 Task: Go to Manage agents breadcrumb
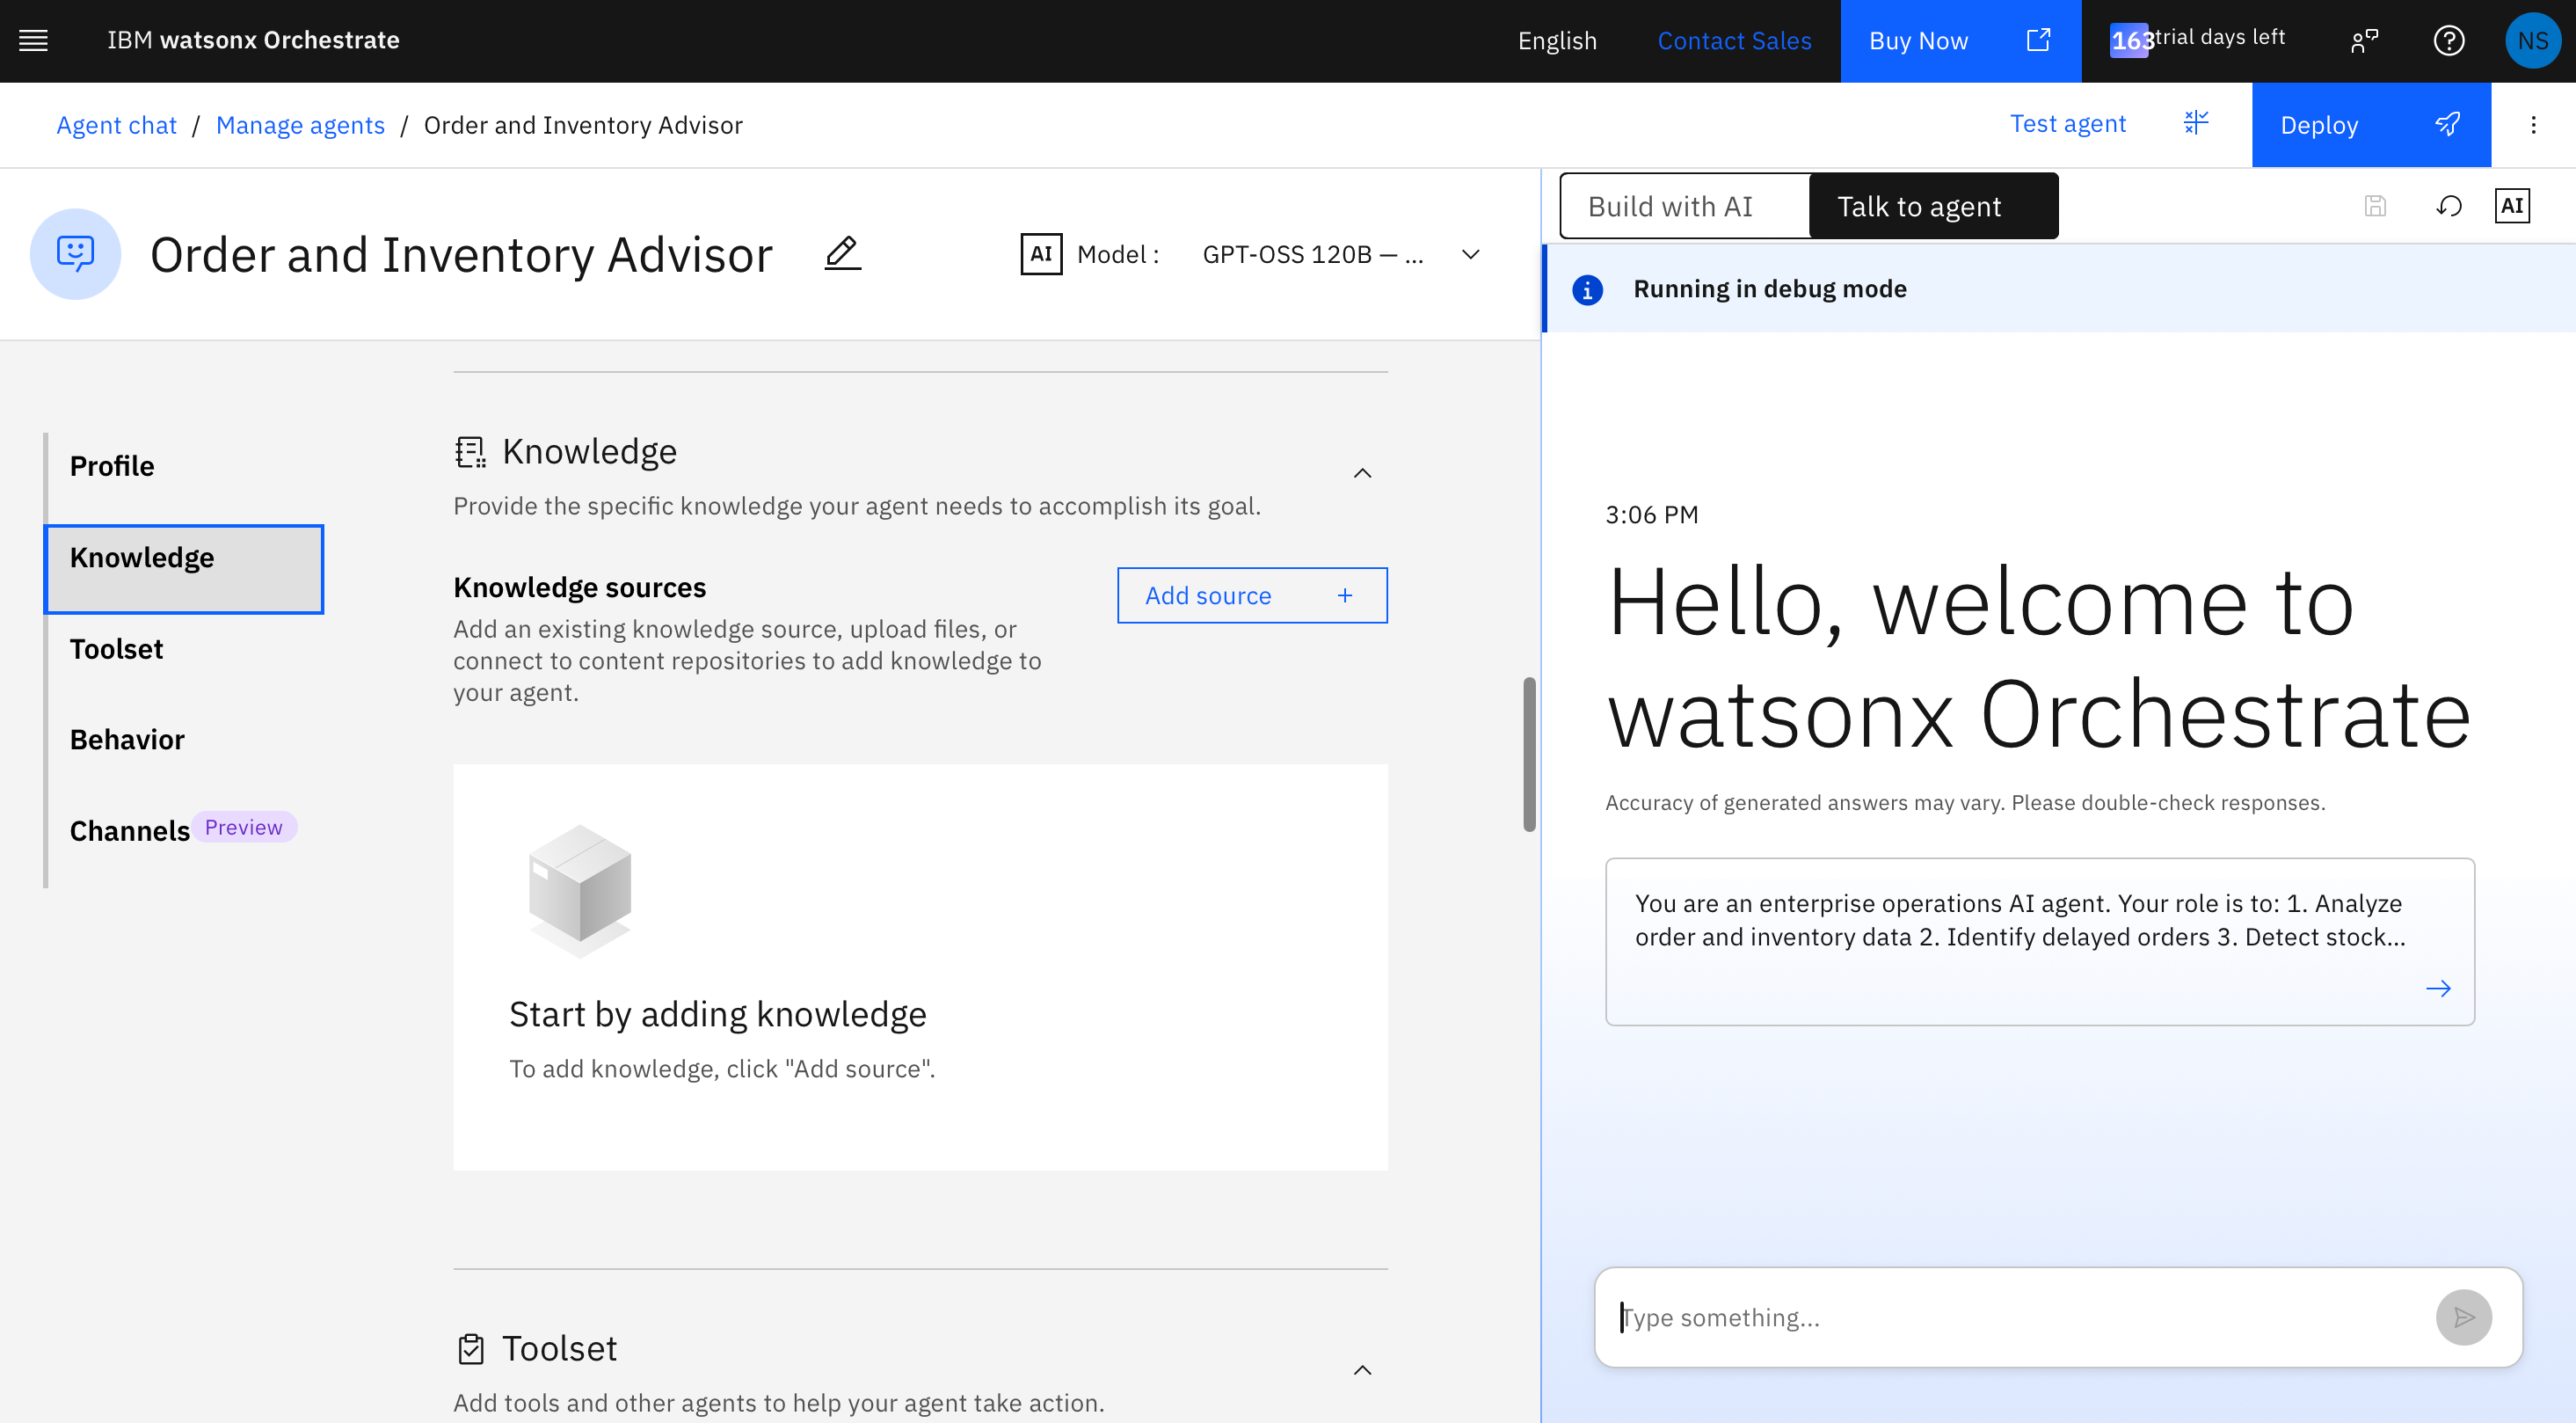300,125
